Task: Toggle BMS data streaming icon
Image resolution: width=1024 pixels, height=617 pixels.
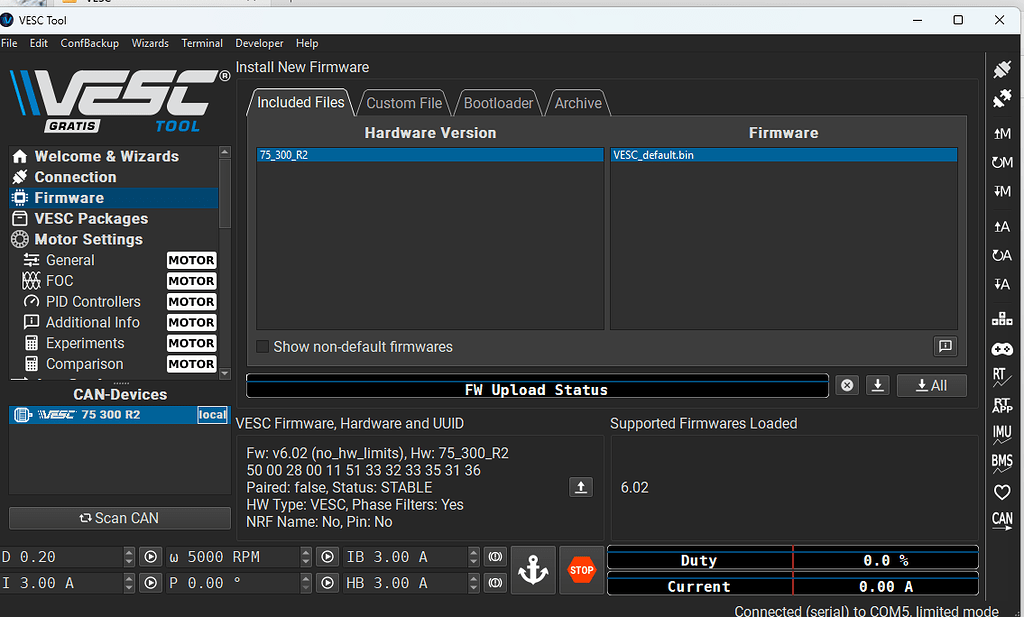Action: (1002, 463)
